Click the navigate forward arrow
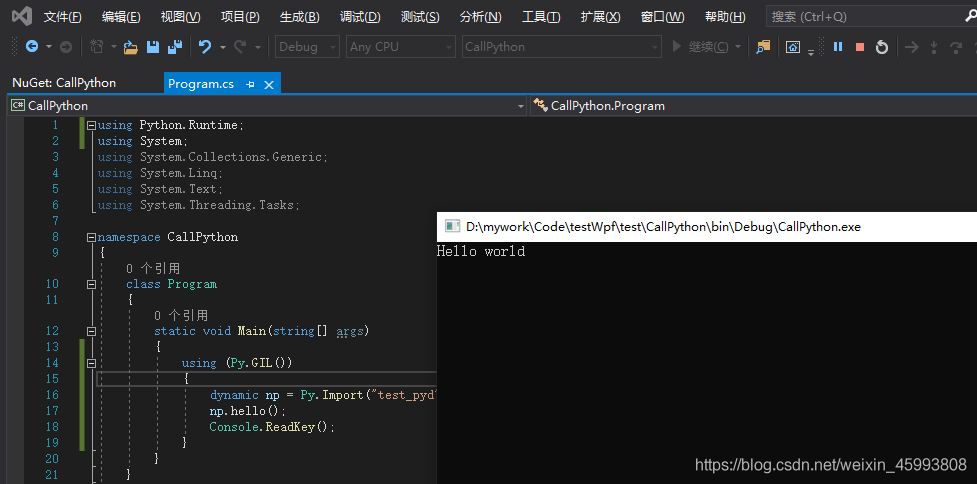The width and height of the screenshot is (977, 484). coord(65,47)
